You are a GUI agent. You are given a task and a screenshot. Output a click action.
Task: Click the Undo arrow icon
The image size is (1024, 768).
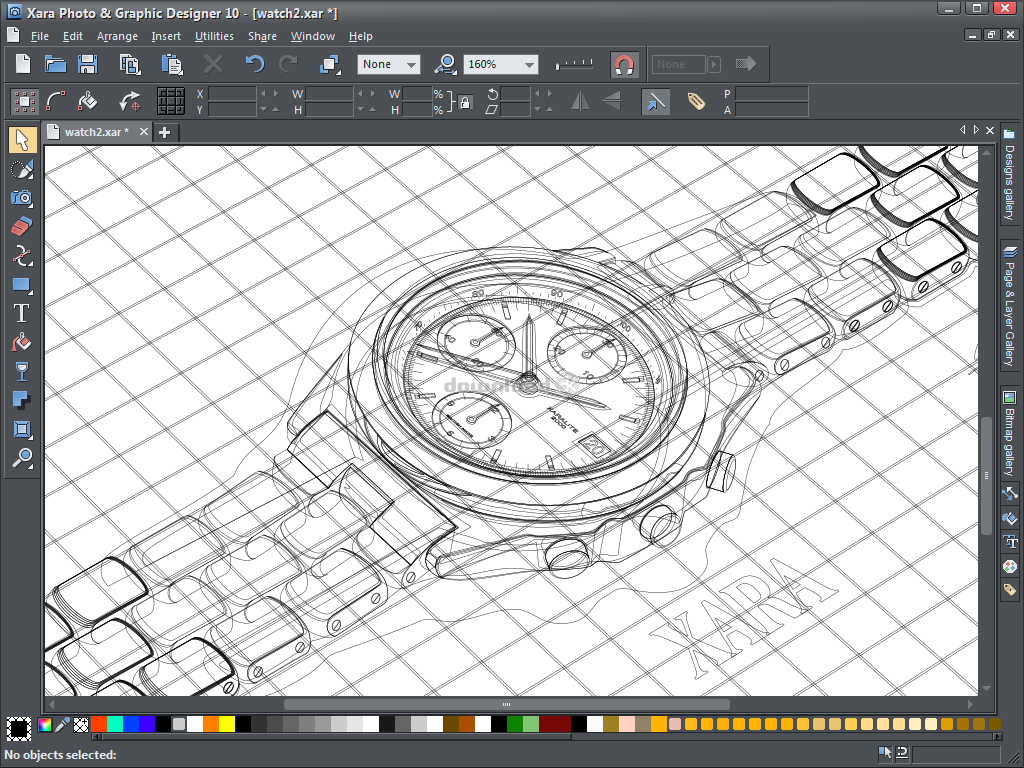tap(255, 65)
